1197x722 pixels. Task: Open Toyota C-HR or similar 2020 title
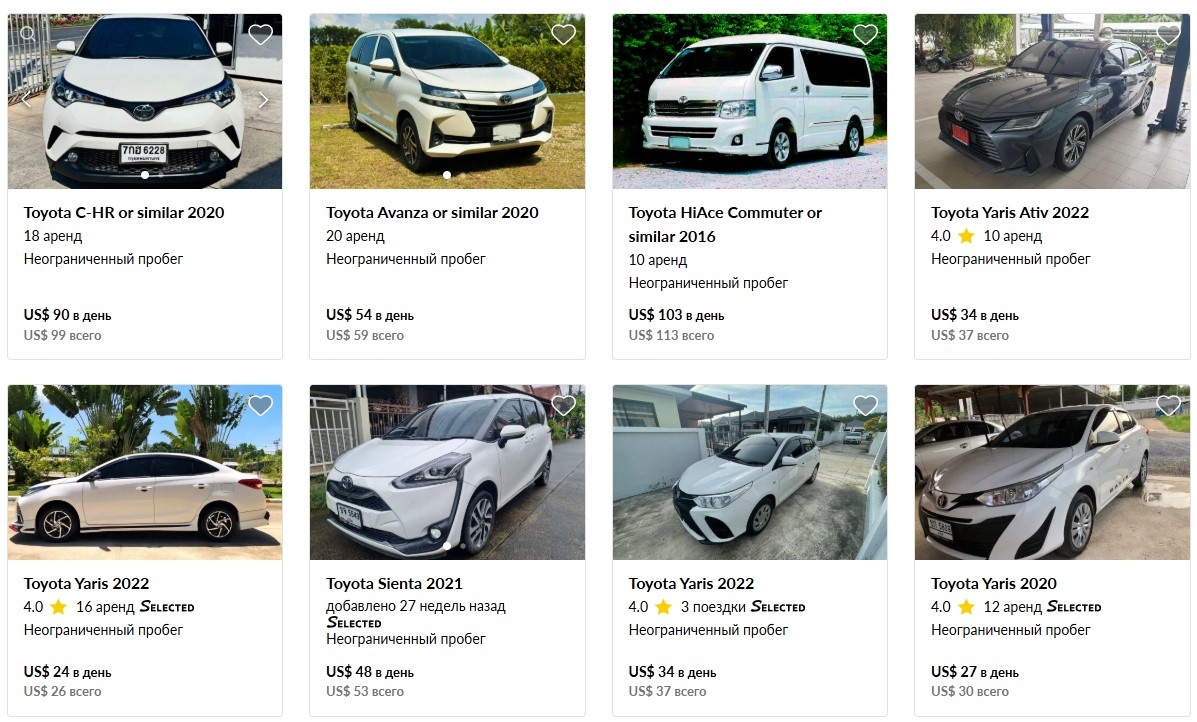pos(124,212)
